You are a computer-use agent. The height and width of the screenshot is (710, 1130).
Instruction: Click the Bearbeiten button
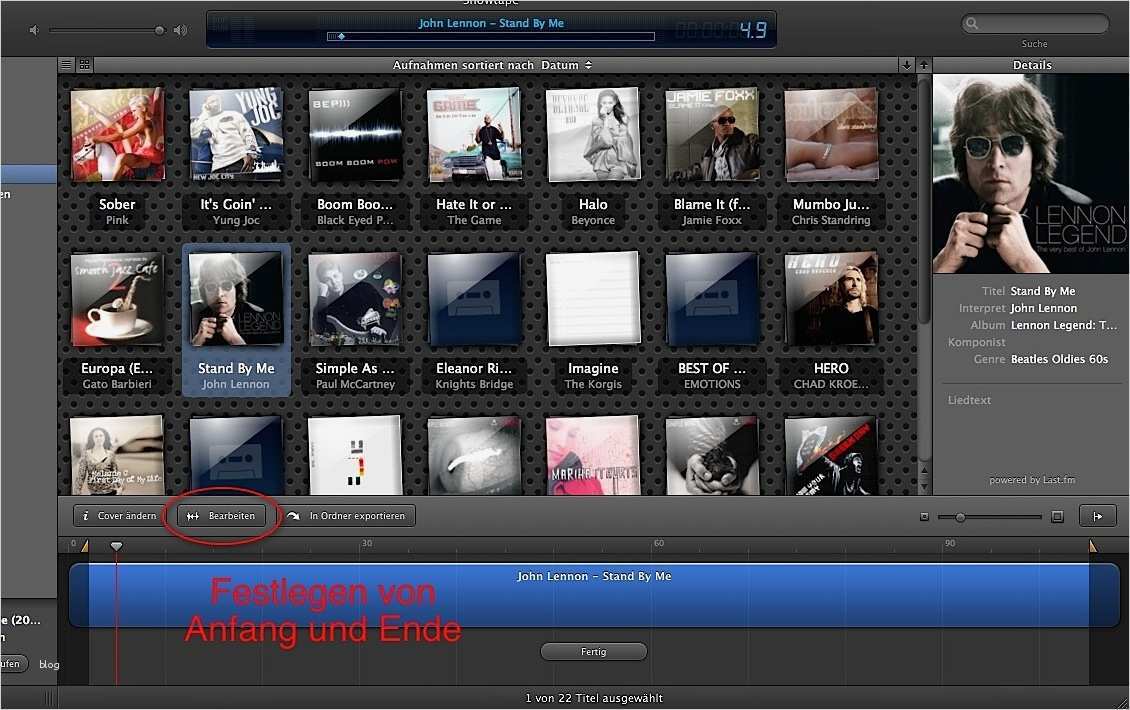(x=221, y=515)
